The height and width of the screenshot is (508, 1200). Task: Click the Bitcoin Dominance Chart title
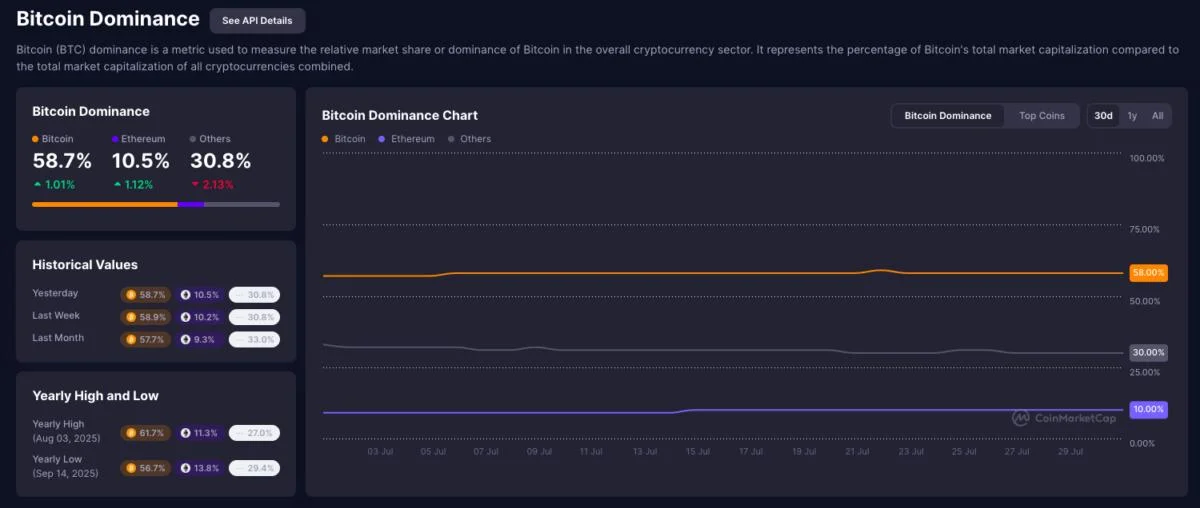click(x=400, y=116)
